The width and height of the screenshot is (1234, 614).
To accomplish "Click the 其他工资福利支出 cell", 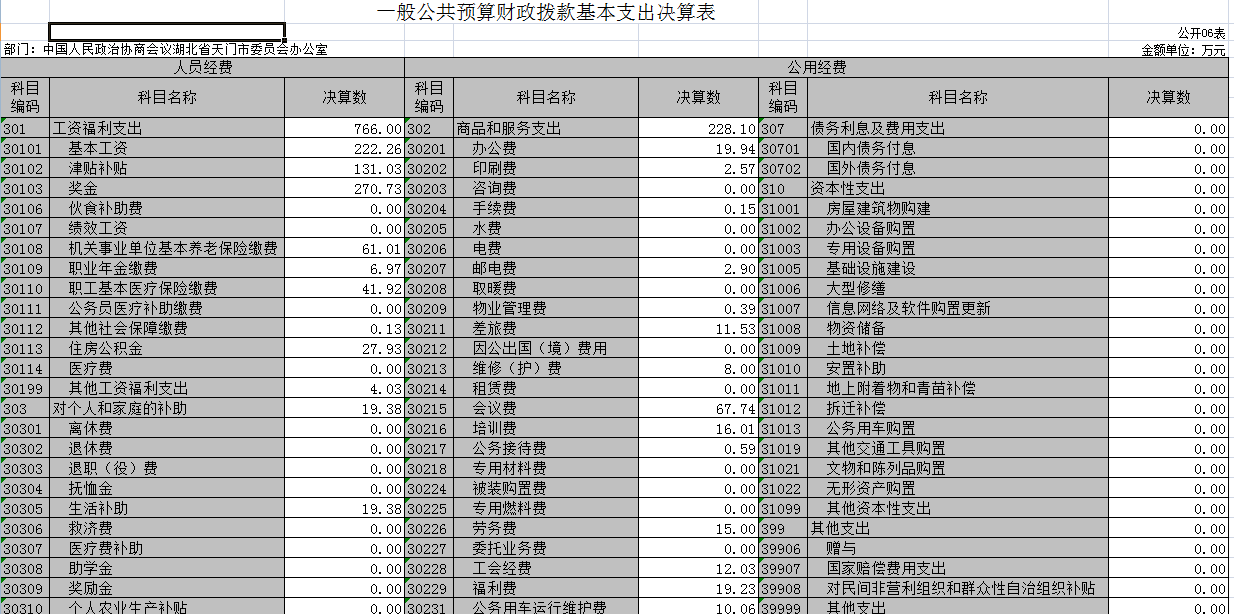I will 167,389.
